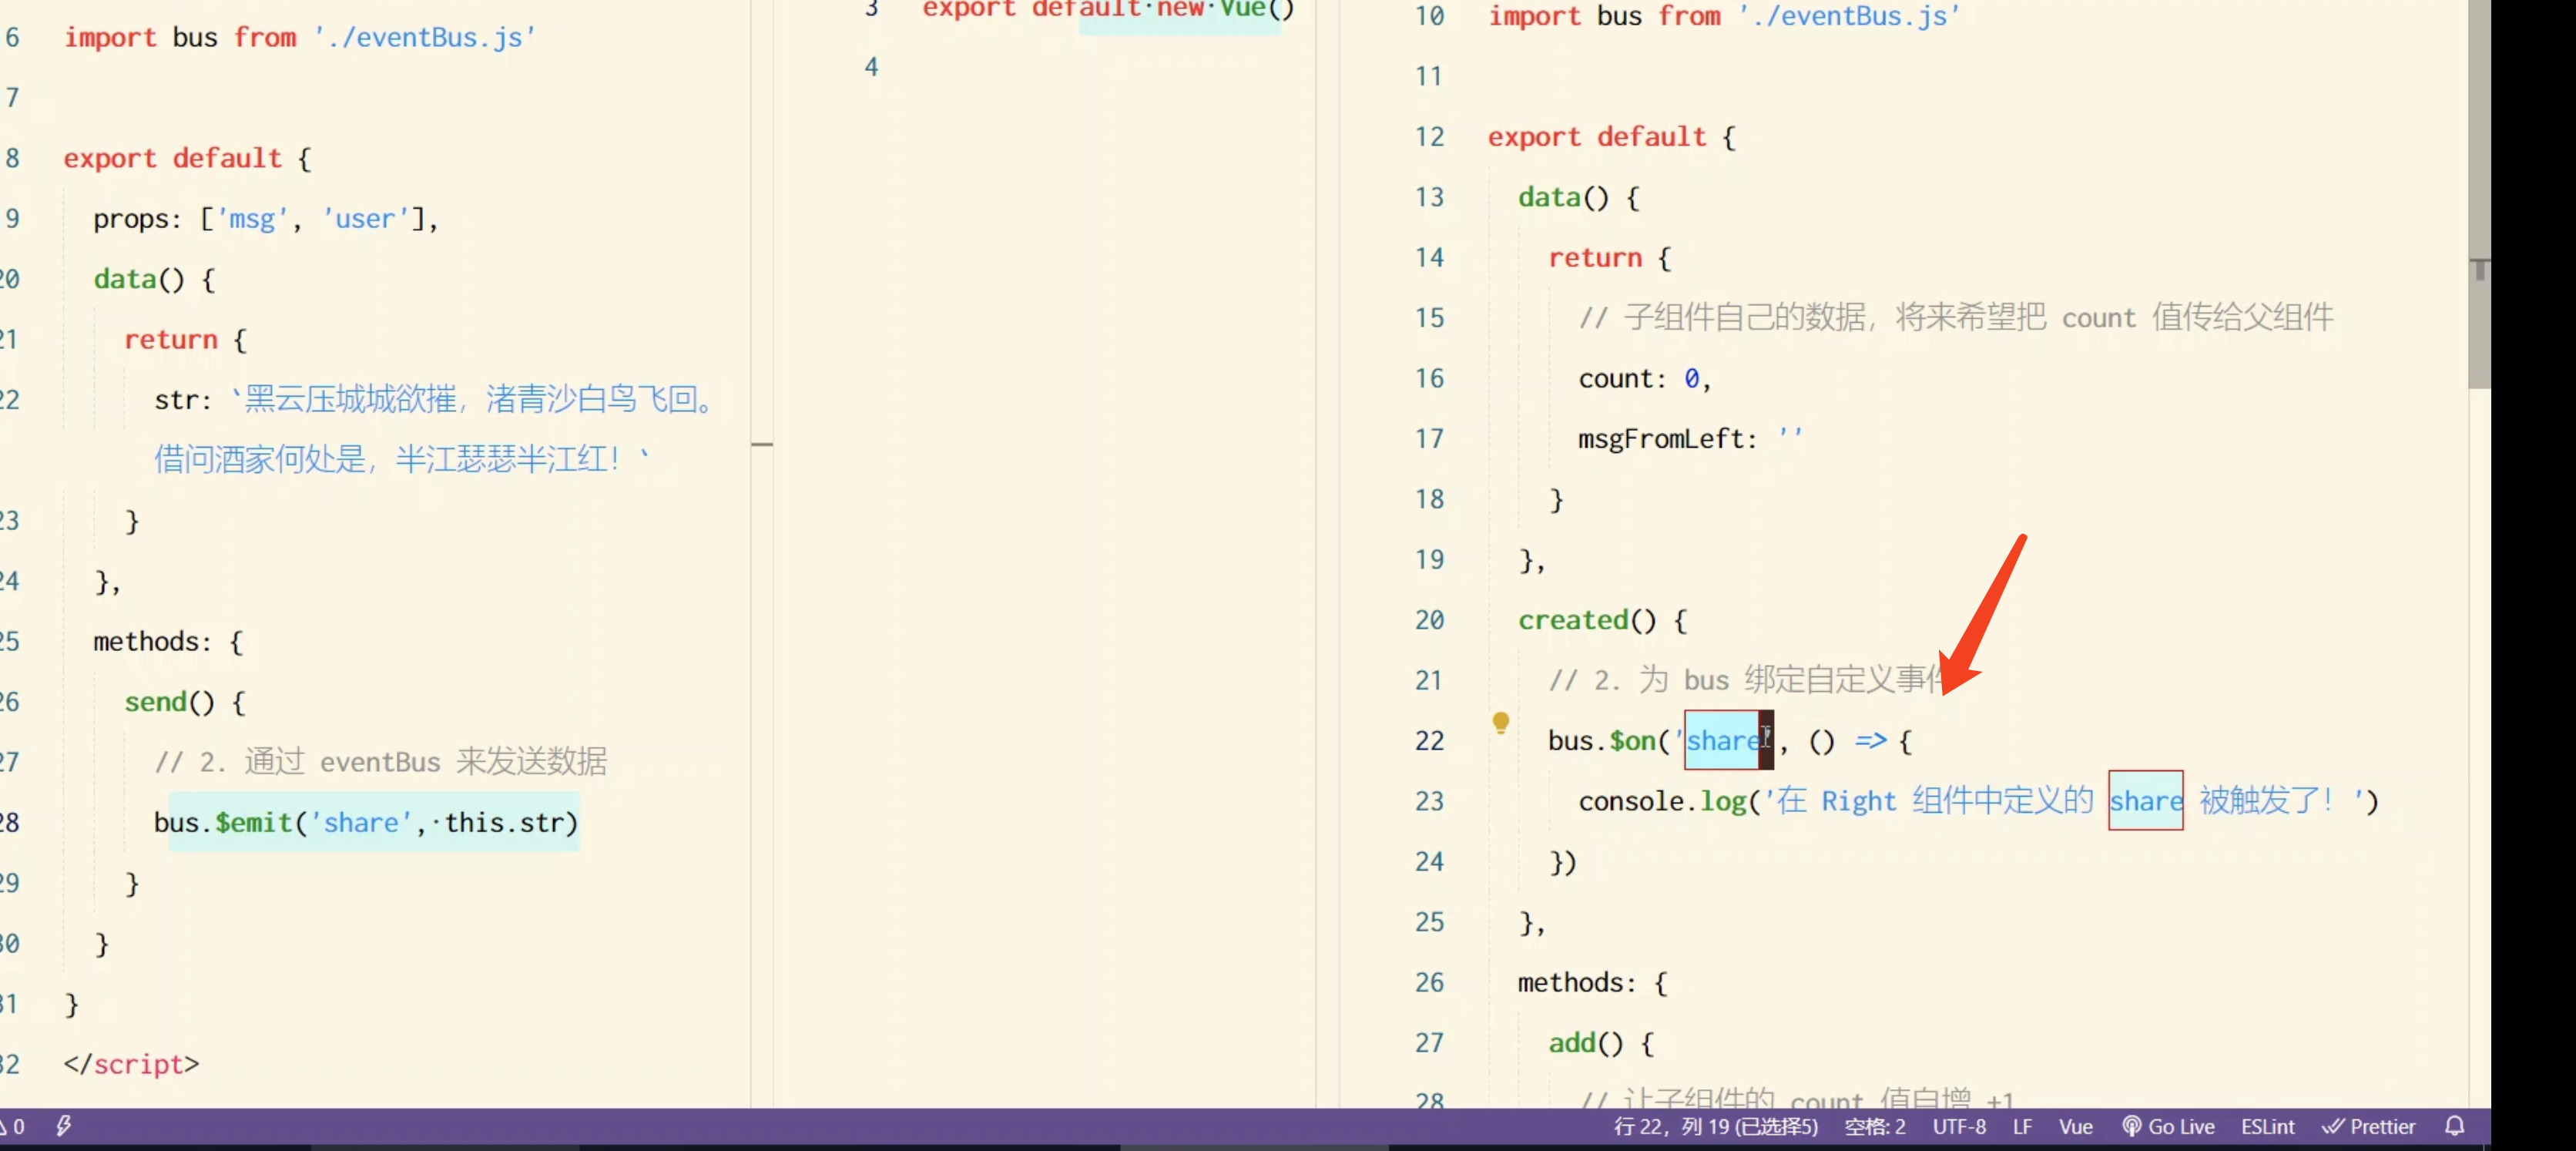Click the highlighted 'share' in bus.$on call
Viewport: 2576px width, 1151px height.
click(x=1722, y=740)
